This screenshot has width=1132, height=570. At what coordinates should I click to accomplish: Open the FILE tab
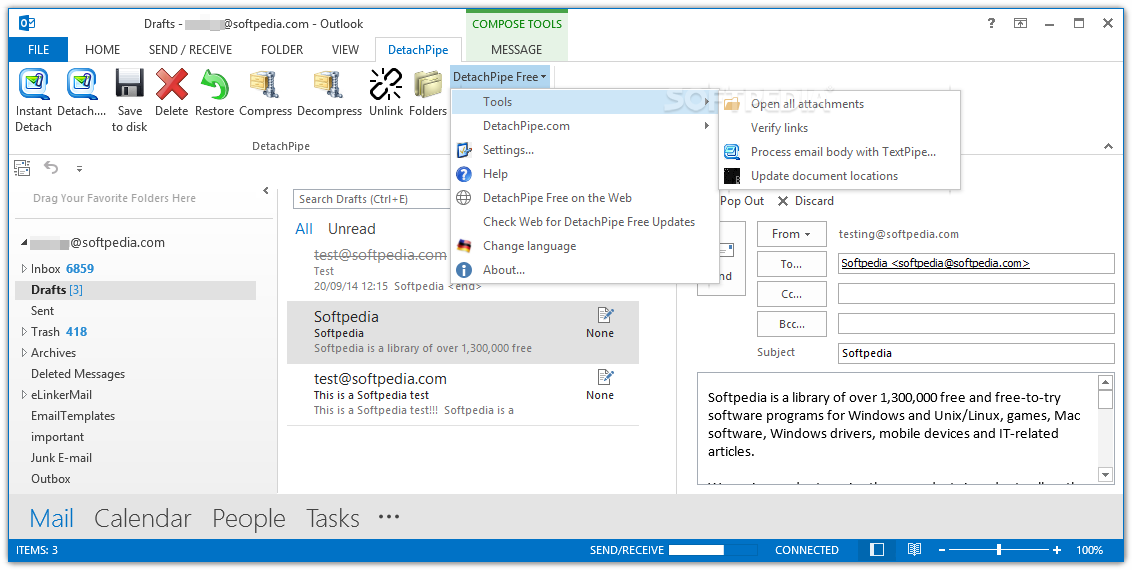coord(38,50)
